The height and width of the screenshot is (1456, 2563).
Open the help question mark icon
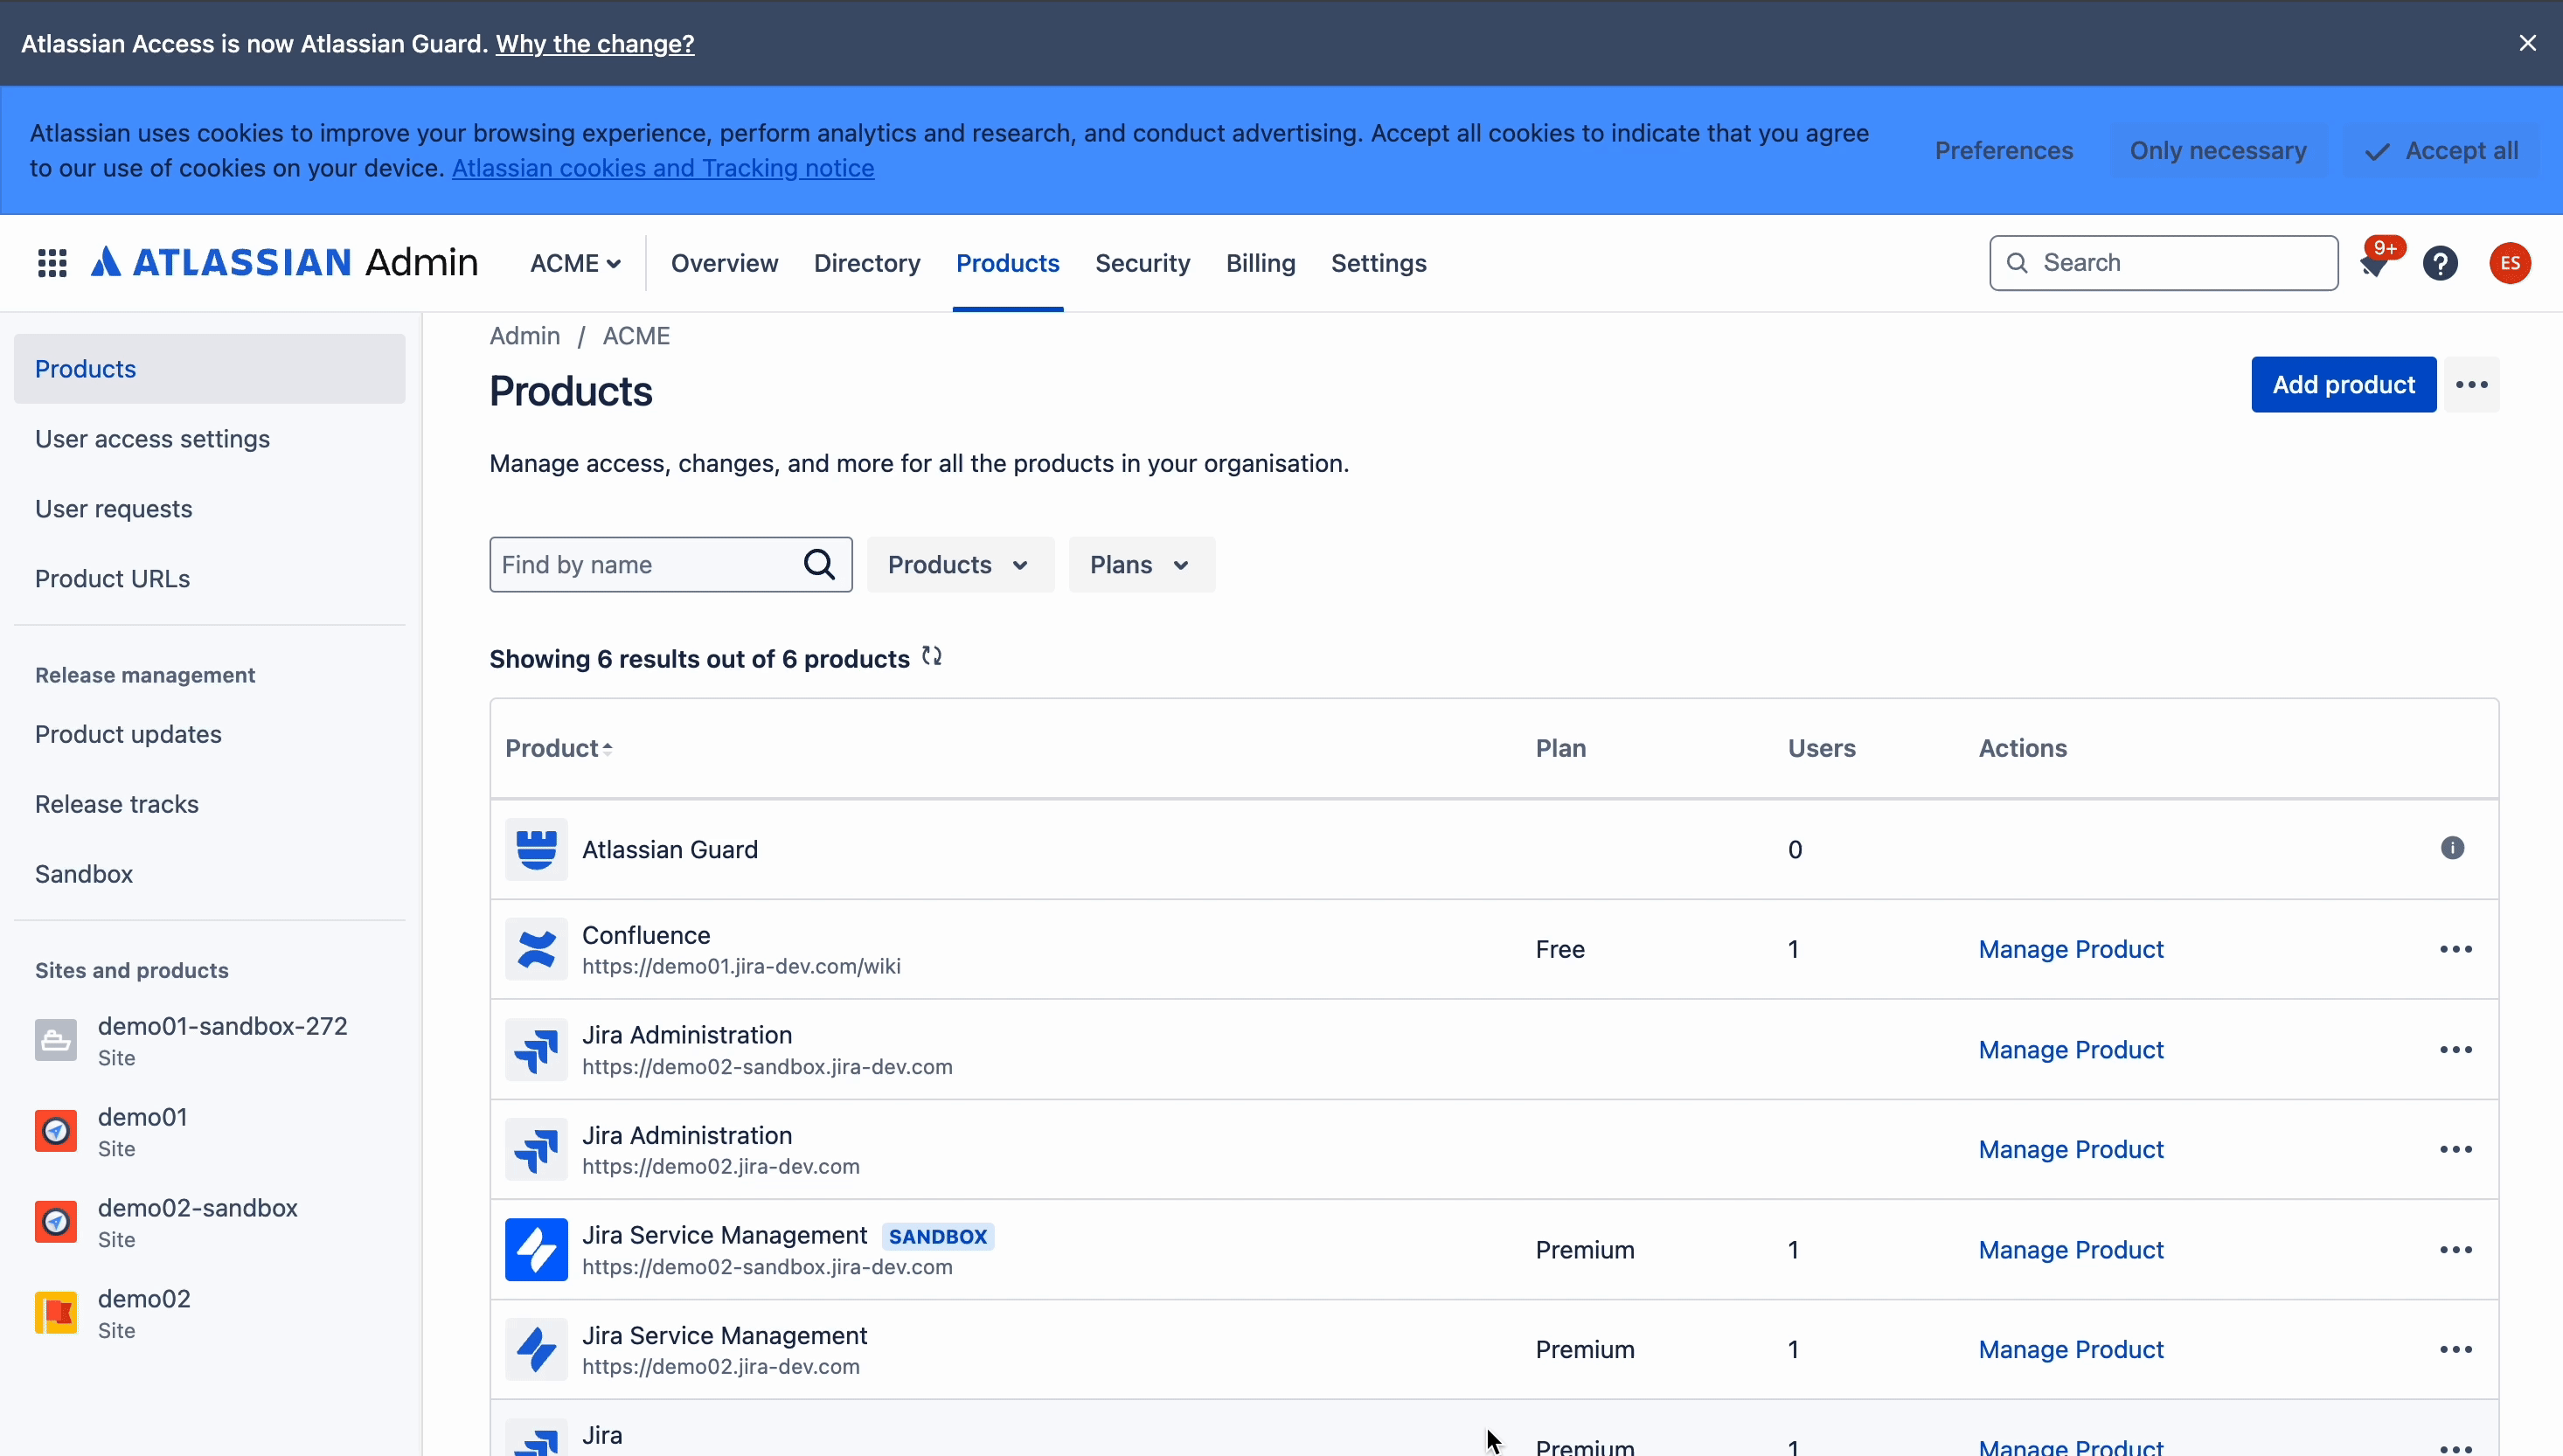[2440, 263]
